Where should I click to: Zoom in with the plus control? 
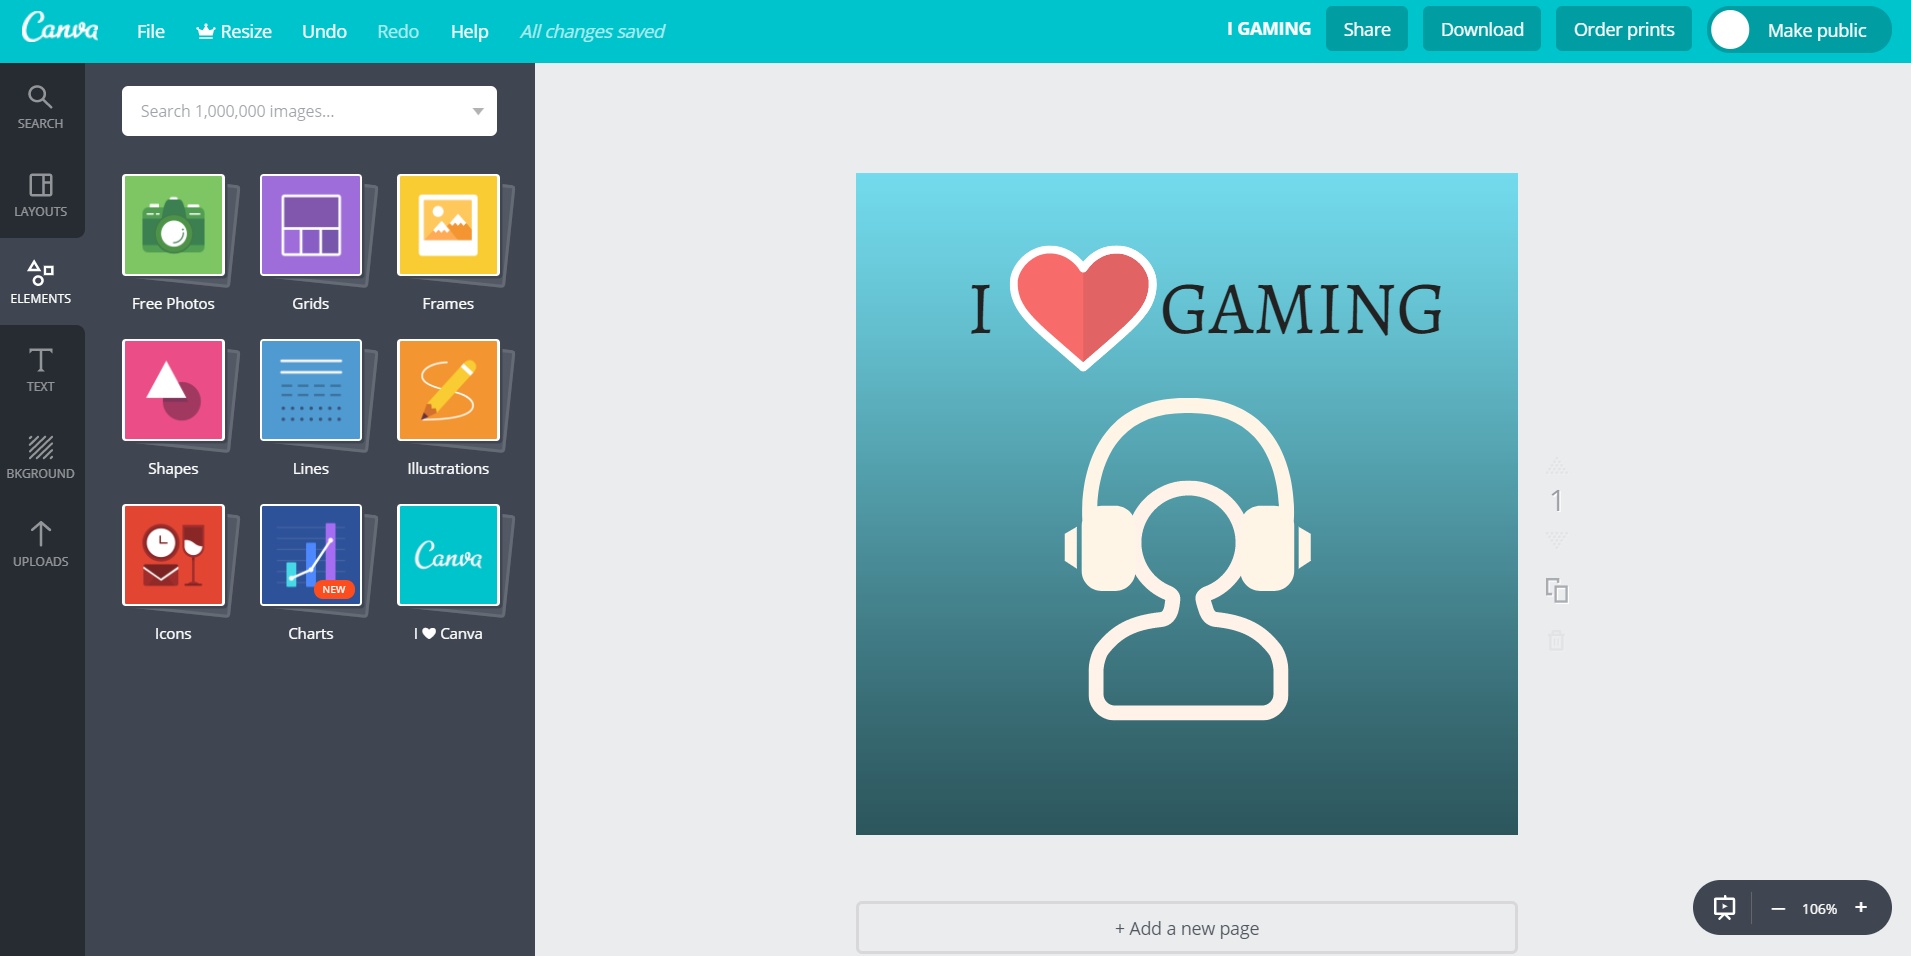[1861, 908]
